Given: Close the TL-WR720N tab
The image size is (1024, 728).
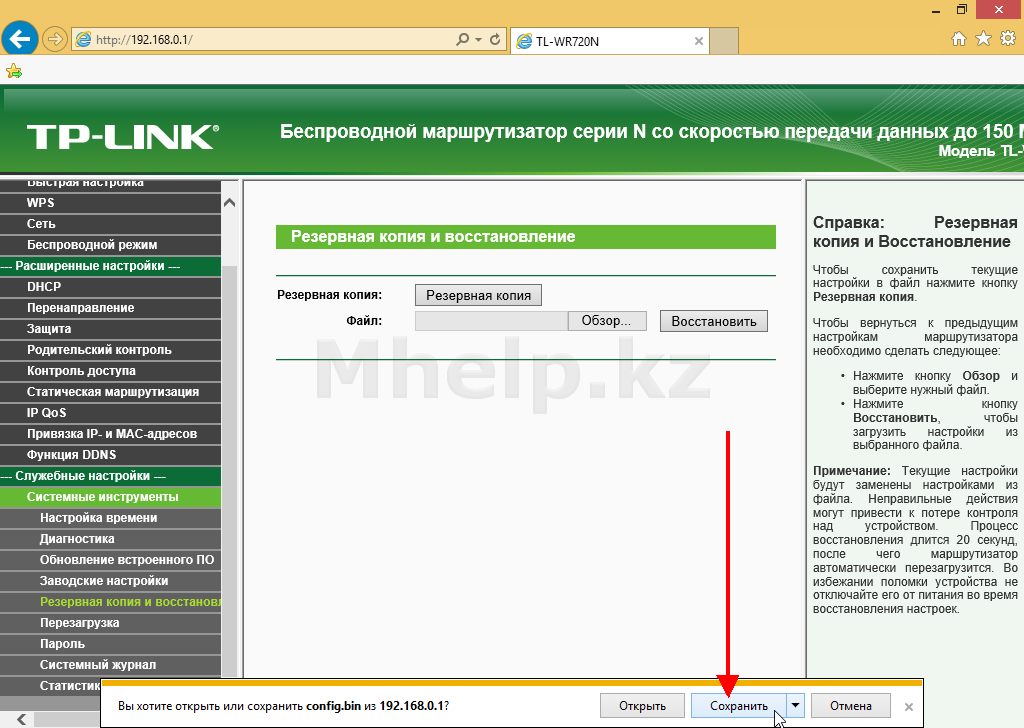Looking at the screenshot, I should 699,41.
